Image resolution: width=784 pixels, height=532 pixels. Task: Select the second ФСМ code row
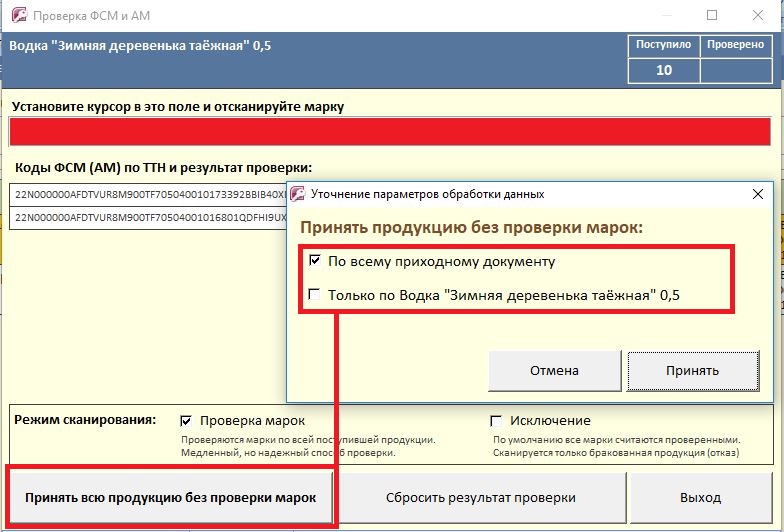150,217
